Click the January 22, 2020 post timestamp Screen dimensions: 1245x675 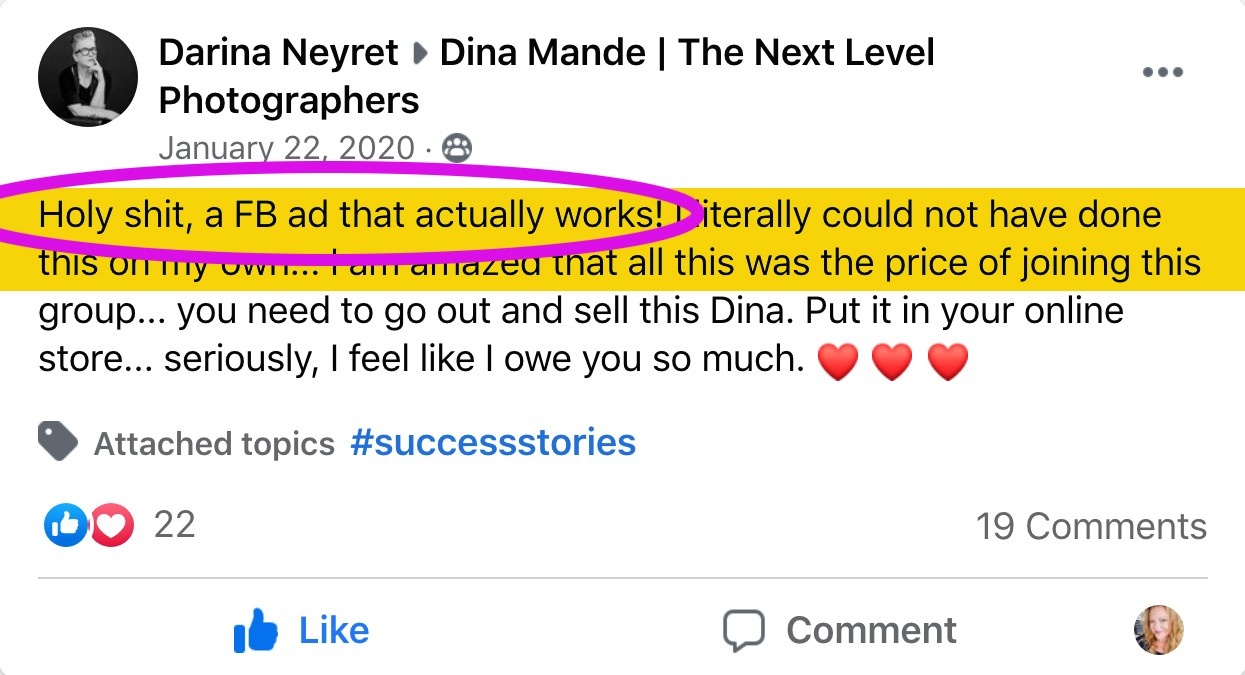pos(286,148)
